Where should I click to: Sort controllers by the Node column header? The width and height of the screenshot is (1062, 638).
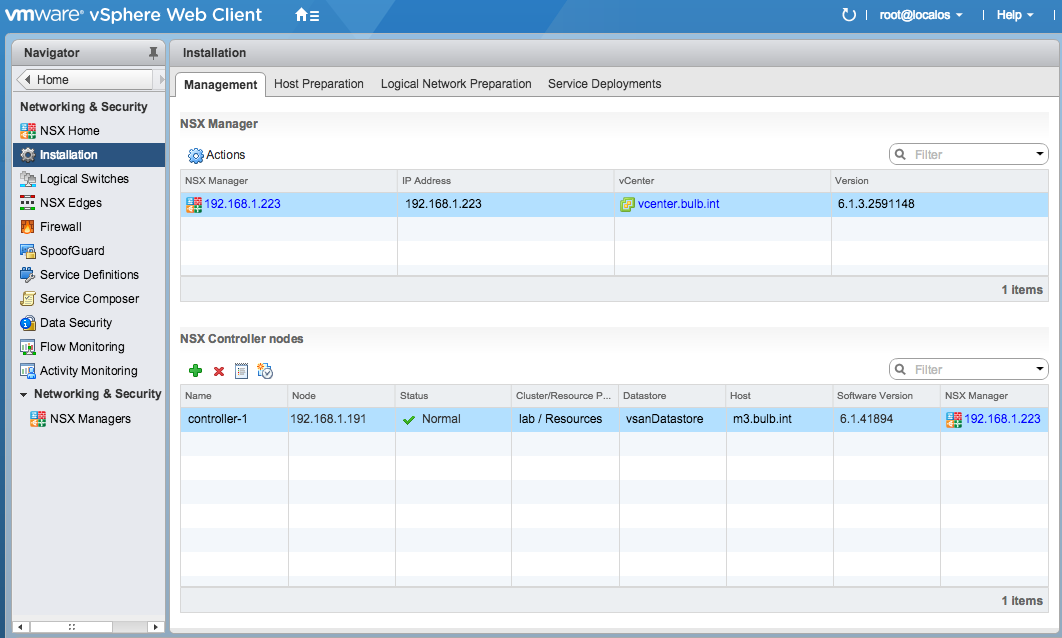(341, 396)
